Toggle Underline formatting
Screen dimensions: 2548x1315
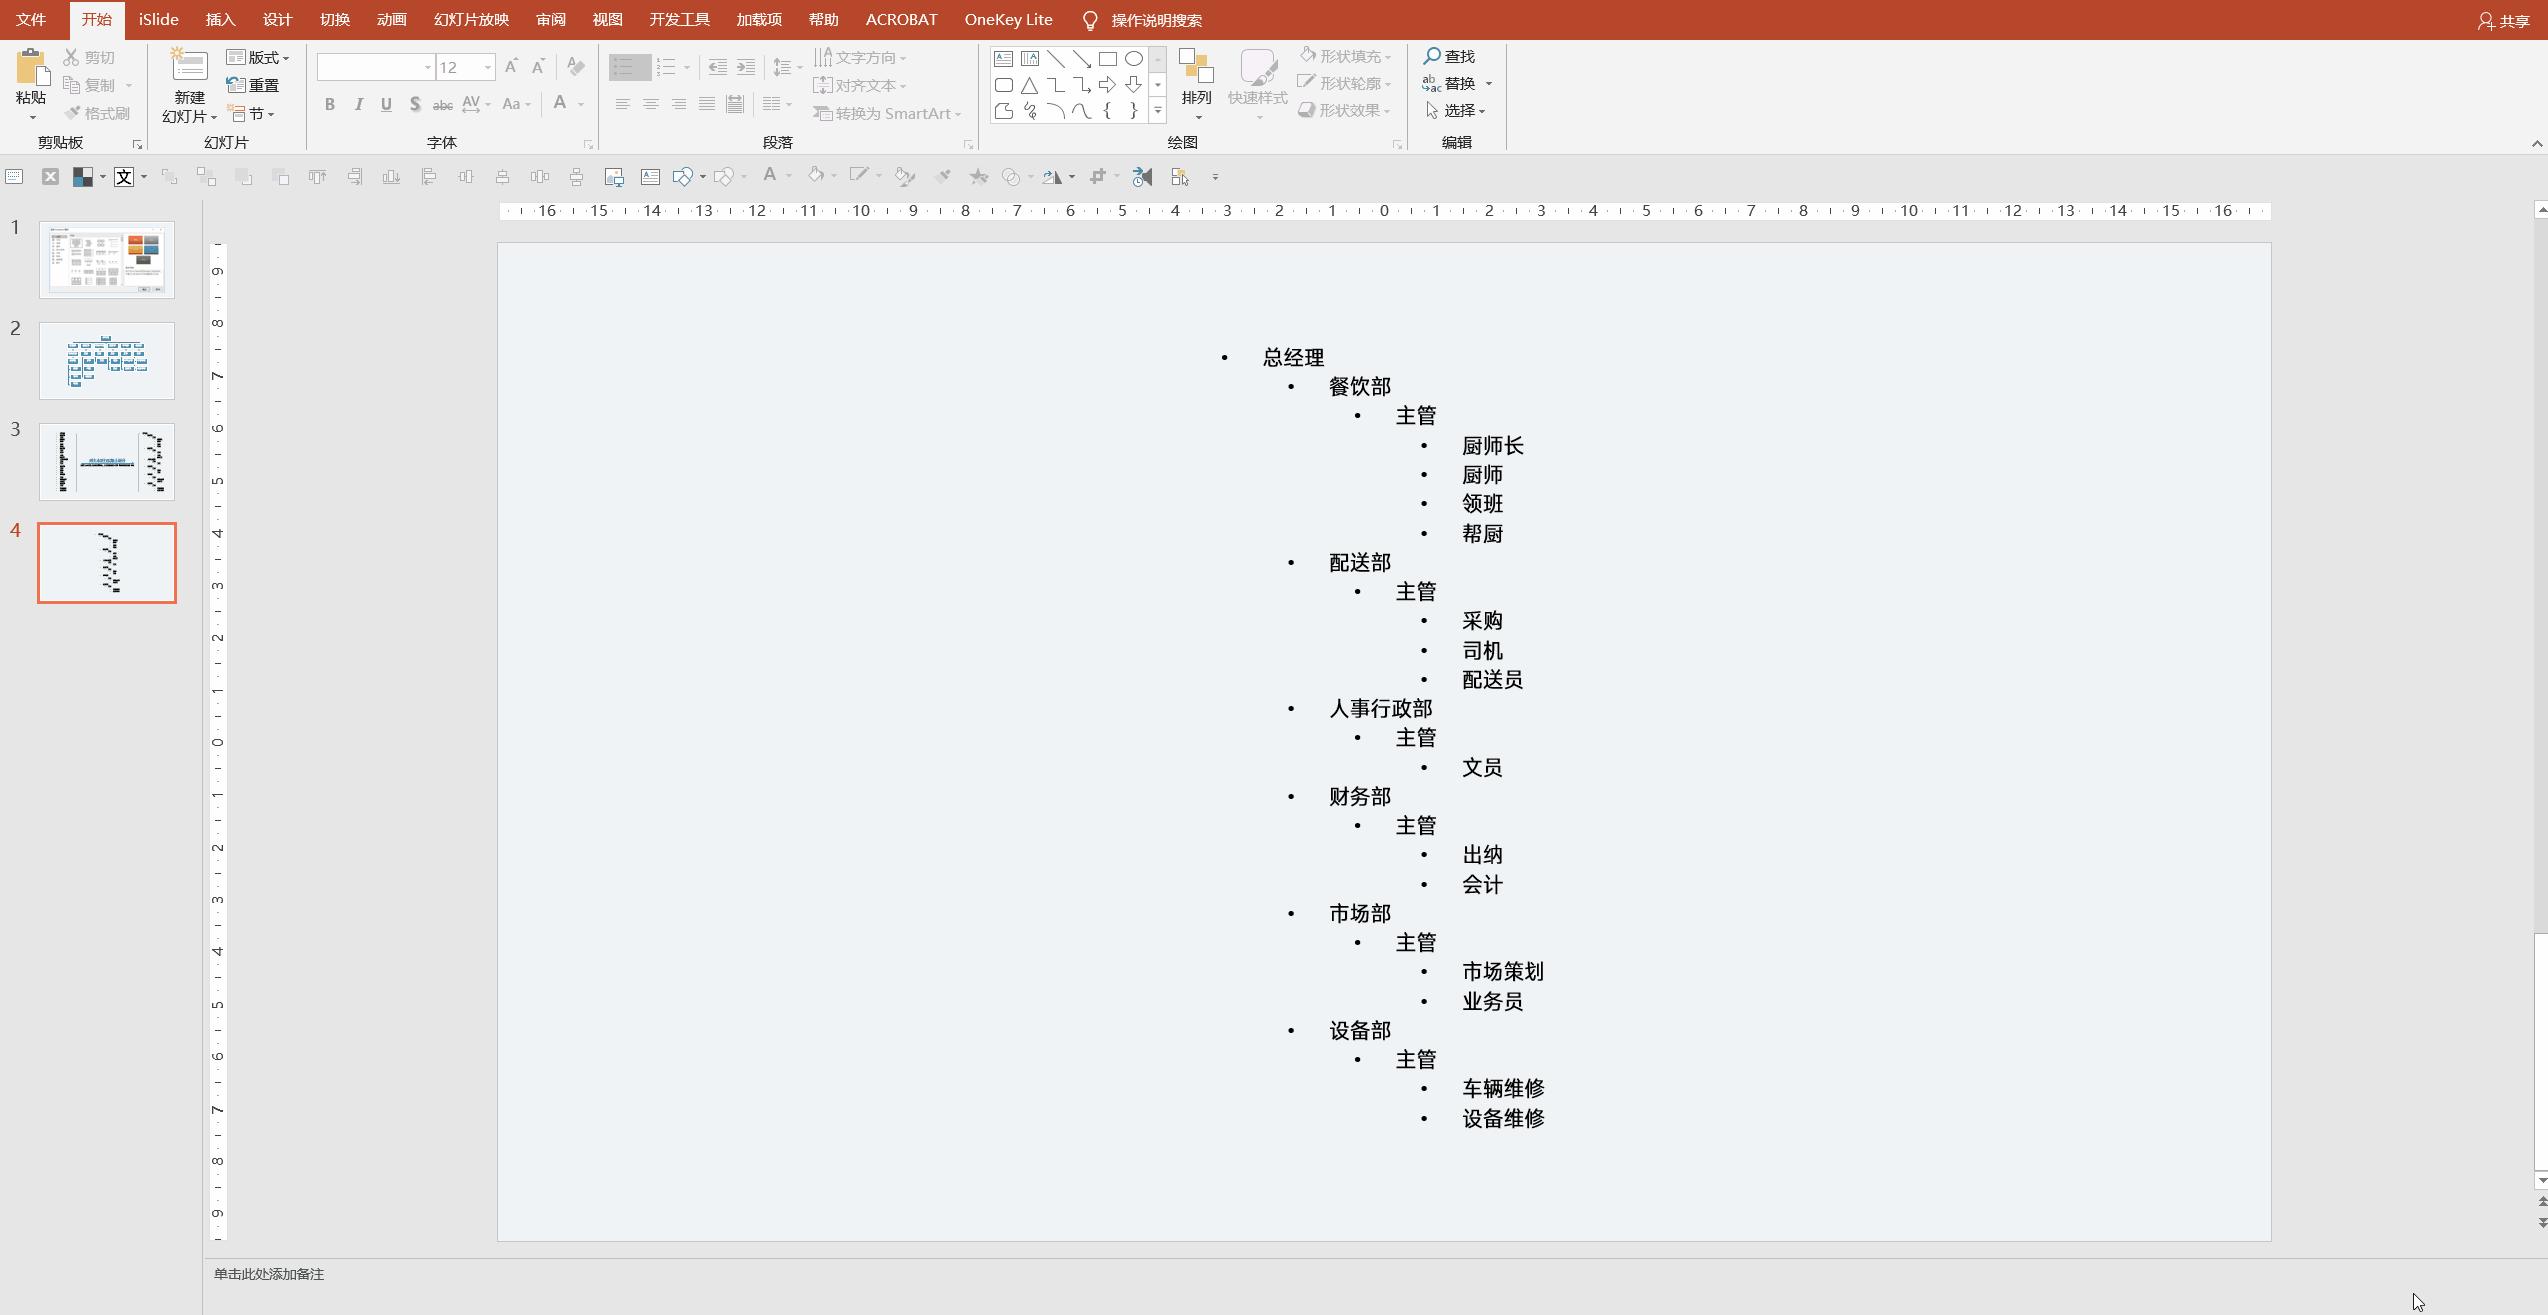coord(386,104)
